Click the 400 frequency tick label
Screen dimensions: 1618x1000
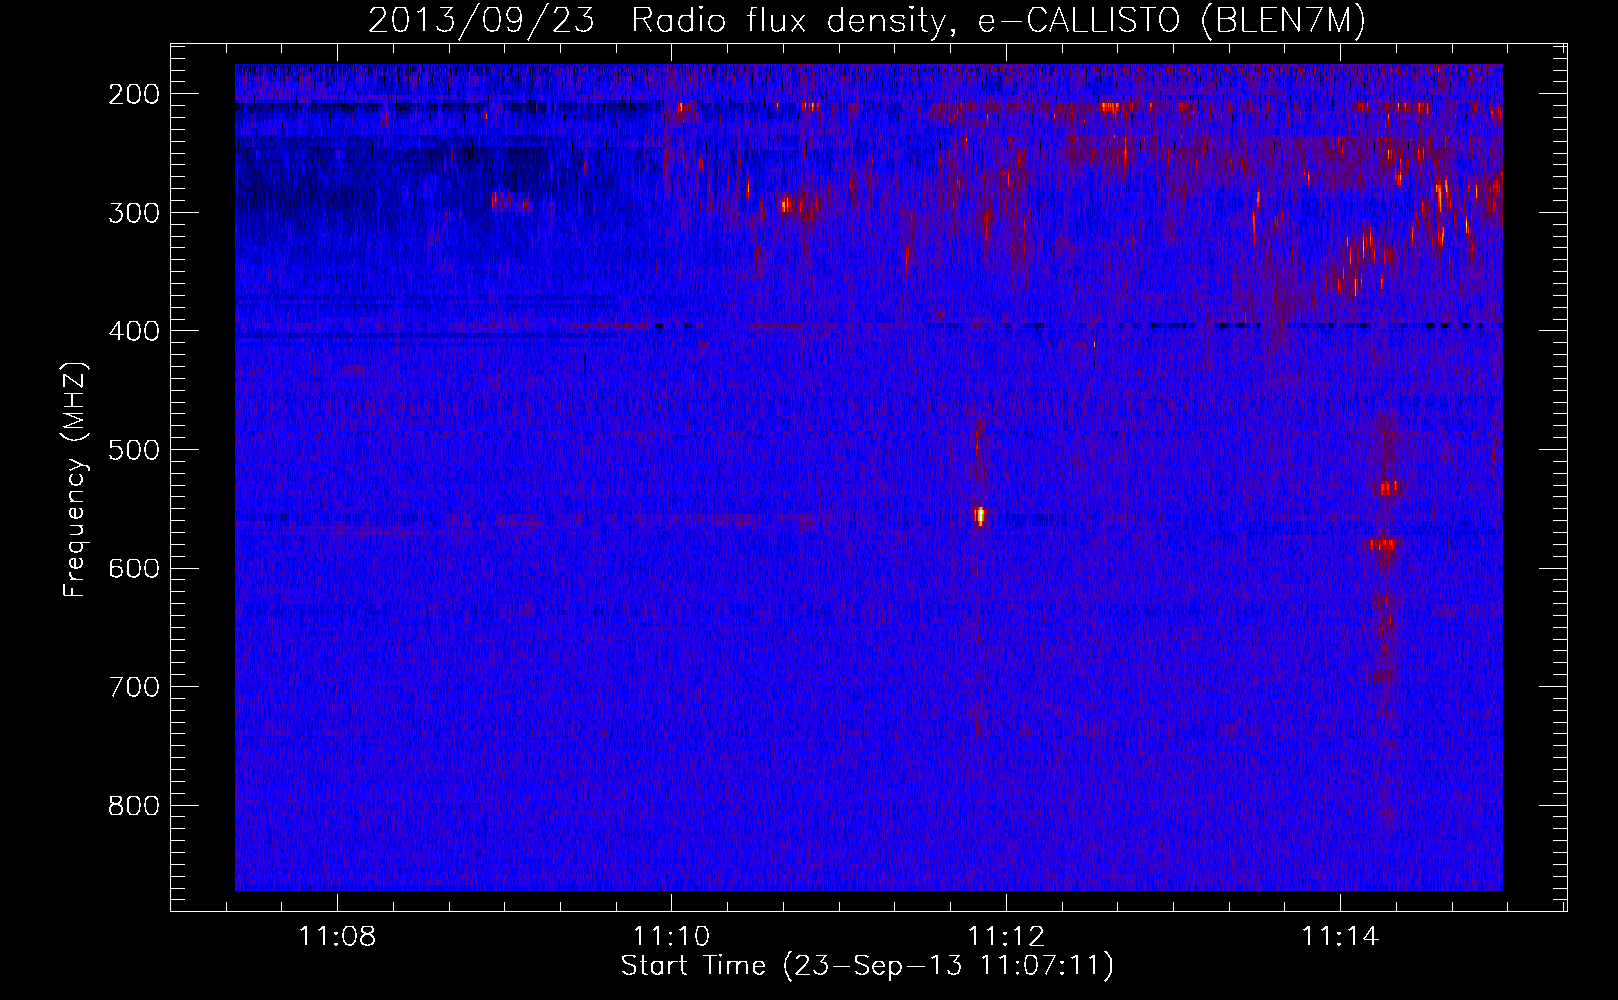point(134,331)
